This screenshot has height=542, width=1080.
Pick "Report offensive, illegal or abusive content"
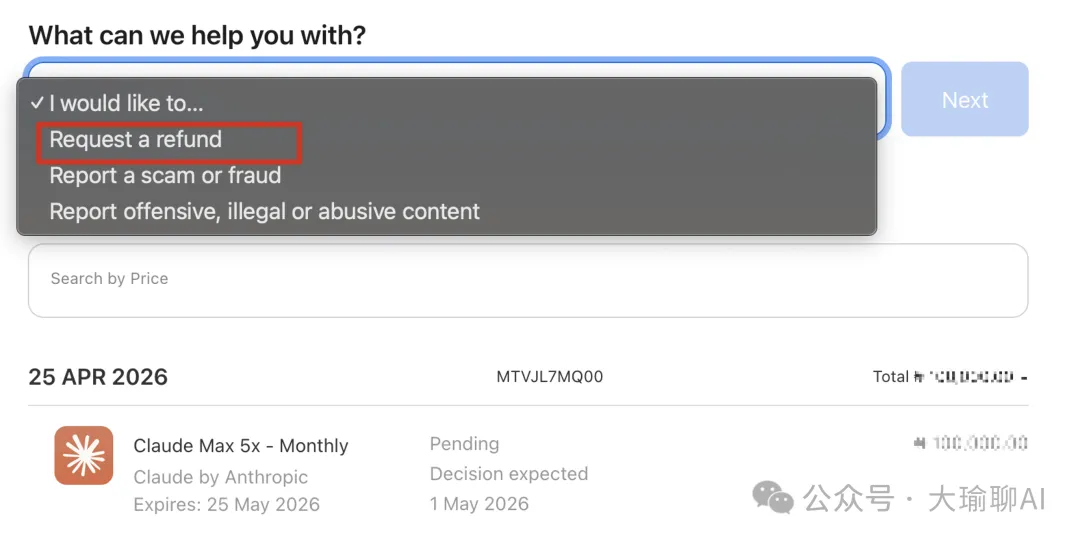tap(264, 212)
